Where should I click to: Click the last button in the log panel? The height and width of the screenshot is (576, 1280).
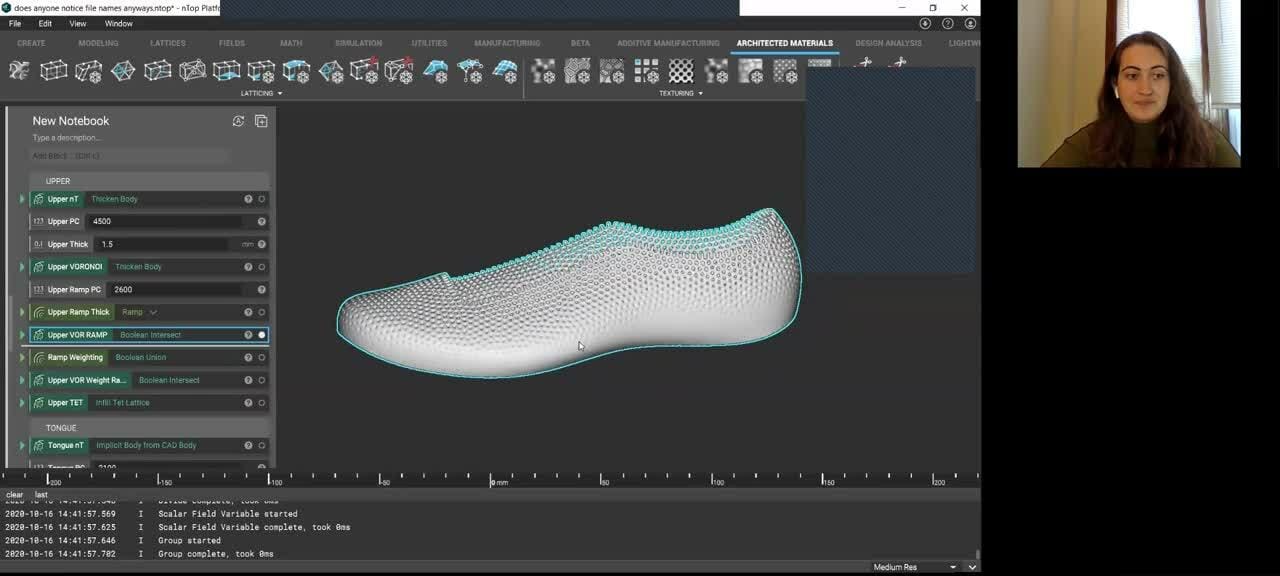41,494
